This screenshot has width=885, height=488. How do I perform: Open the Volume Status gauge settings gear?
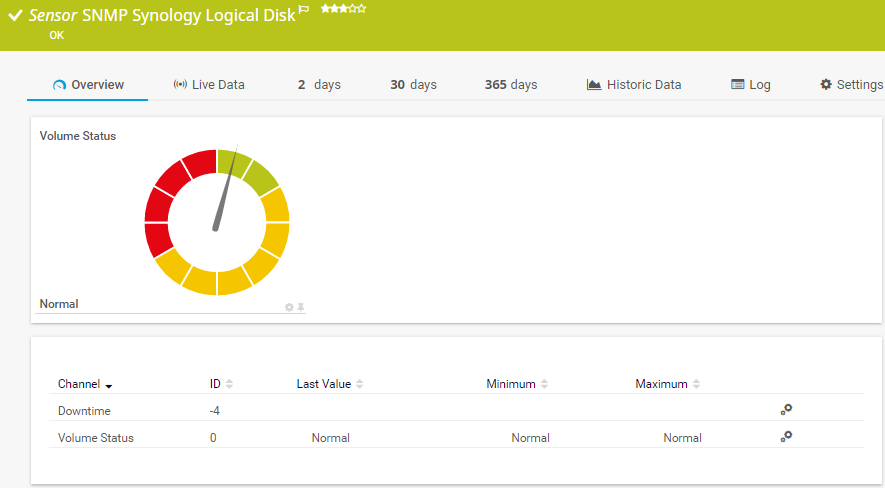[x=289, y=307]
